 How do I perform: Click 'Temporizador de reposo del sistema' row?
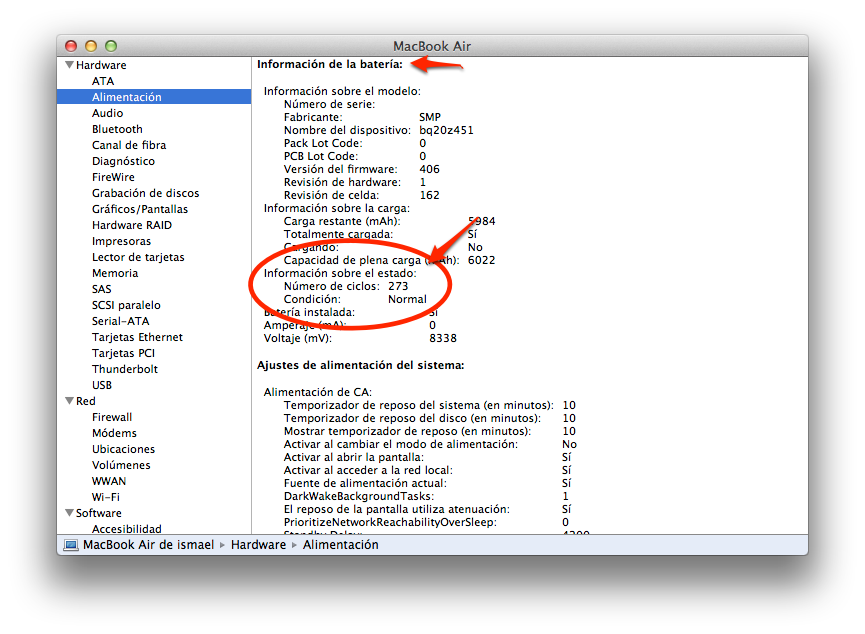[x=430, y=406]
